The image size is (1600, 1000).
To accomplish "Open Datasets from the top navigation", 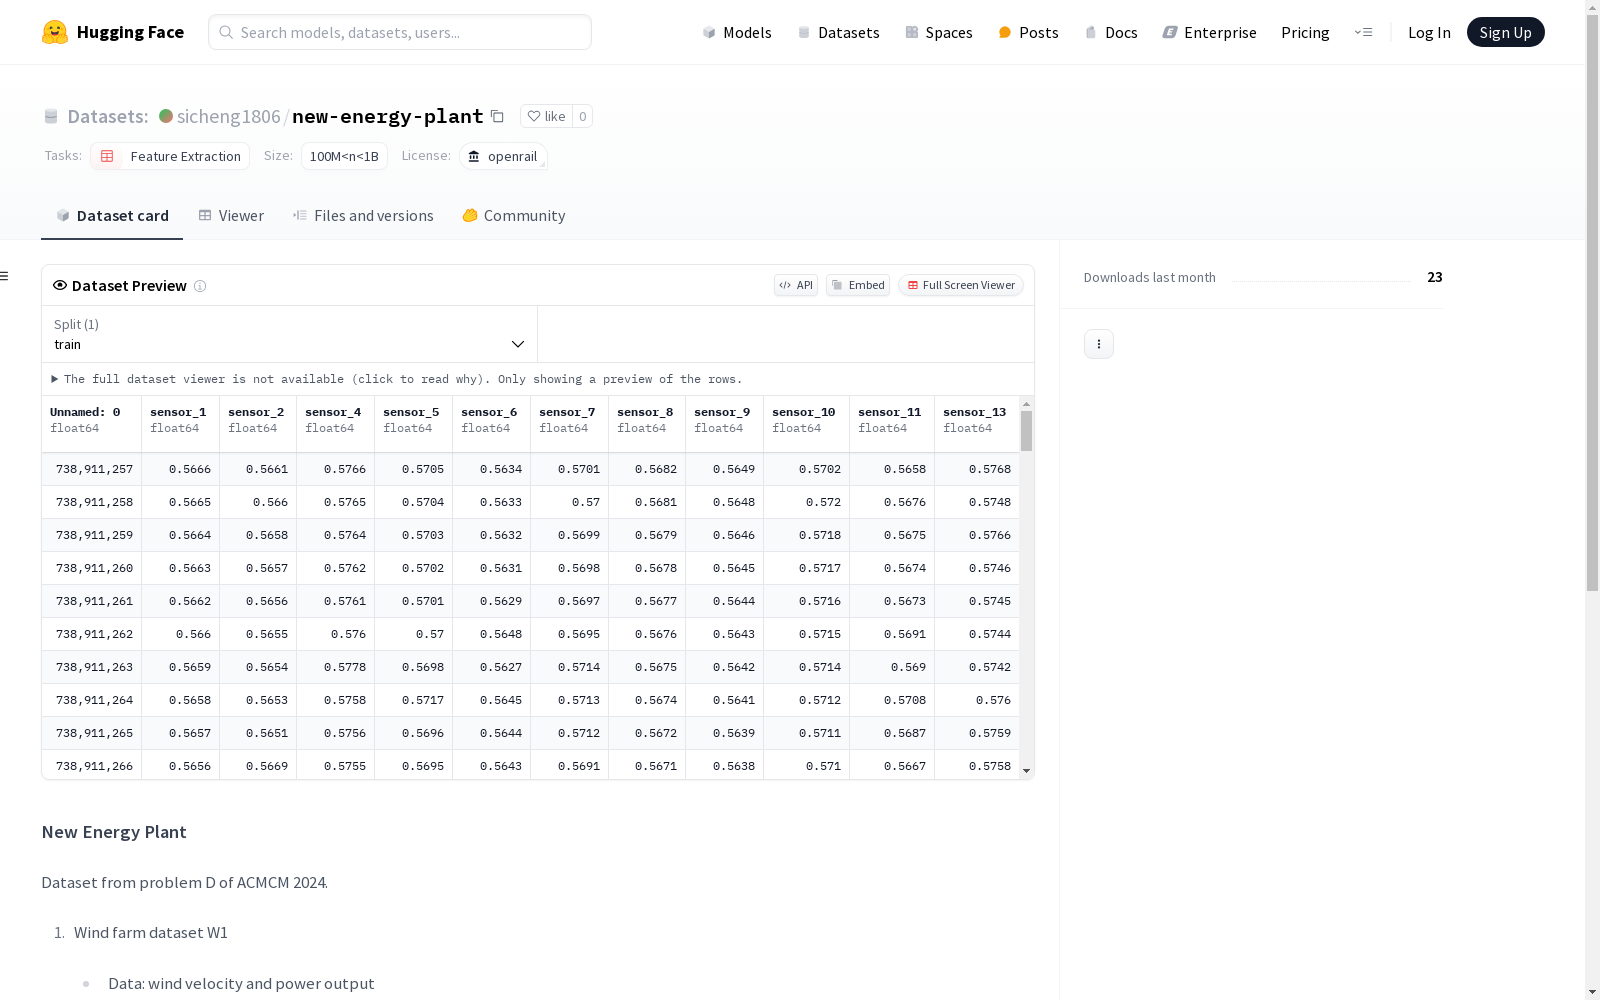I will click(x=838, y=32).
